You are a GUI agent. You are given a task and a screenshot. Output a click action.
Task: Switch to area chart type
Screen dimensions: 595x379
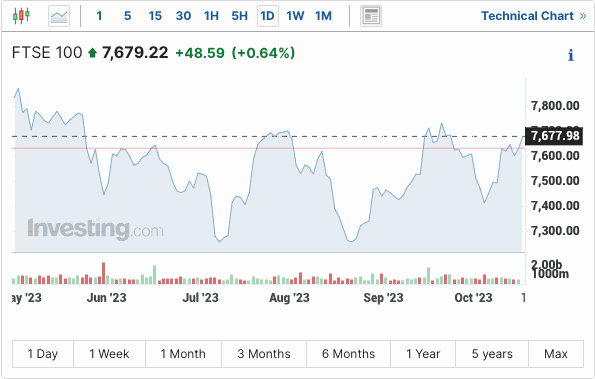pyautogui.click(x=59, y=16)
